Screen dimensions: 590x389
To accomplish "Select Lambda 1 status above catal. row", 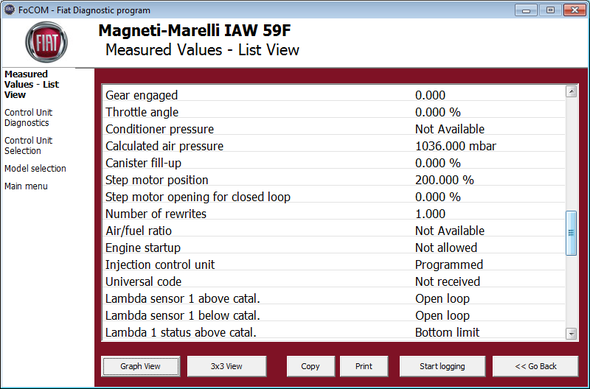I will pos(334,332).
